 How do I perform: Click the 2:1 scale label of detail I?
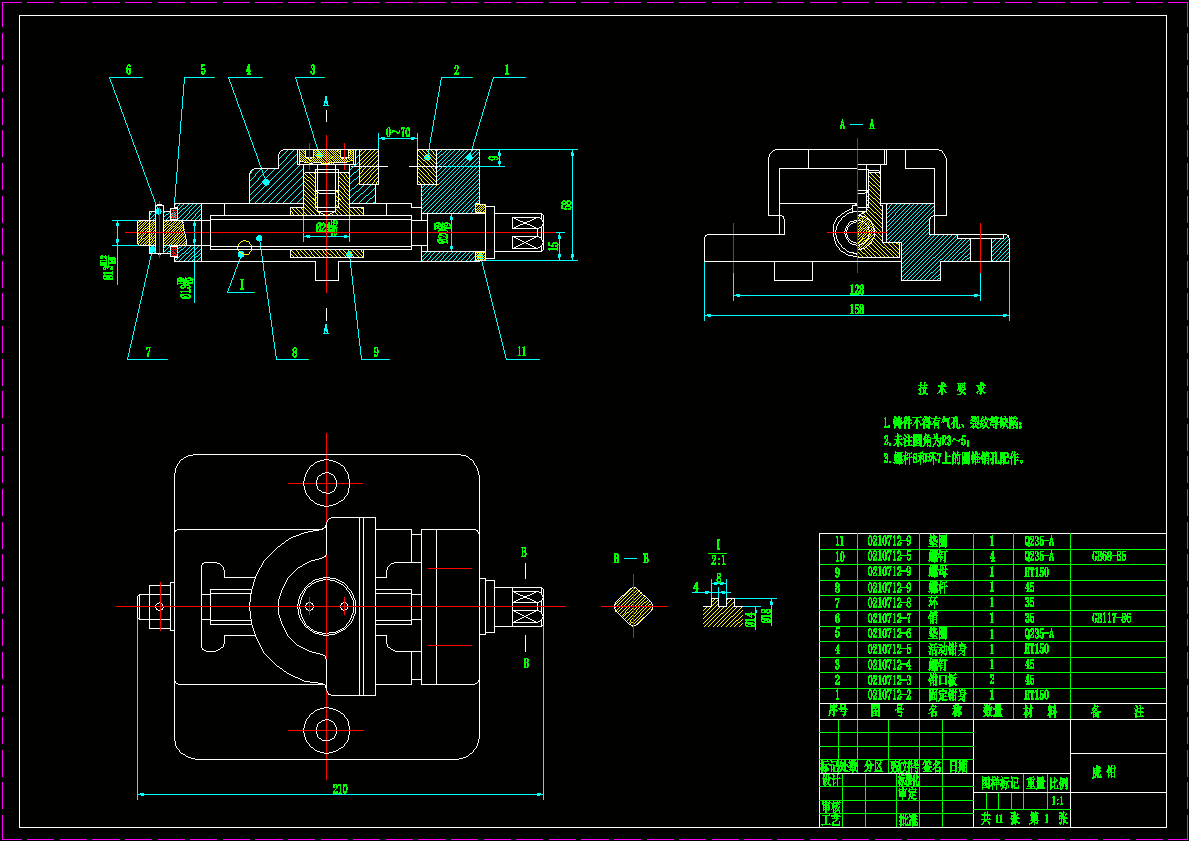(x=717, y=560)
